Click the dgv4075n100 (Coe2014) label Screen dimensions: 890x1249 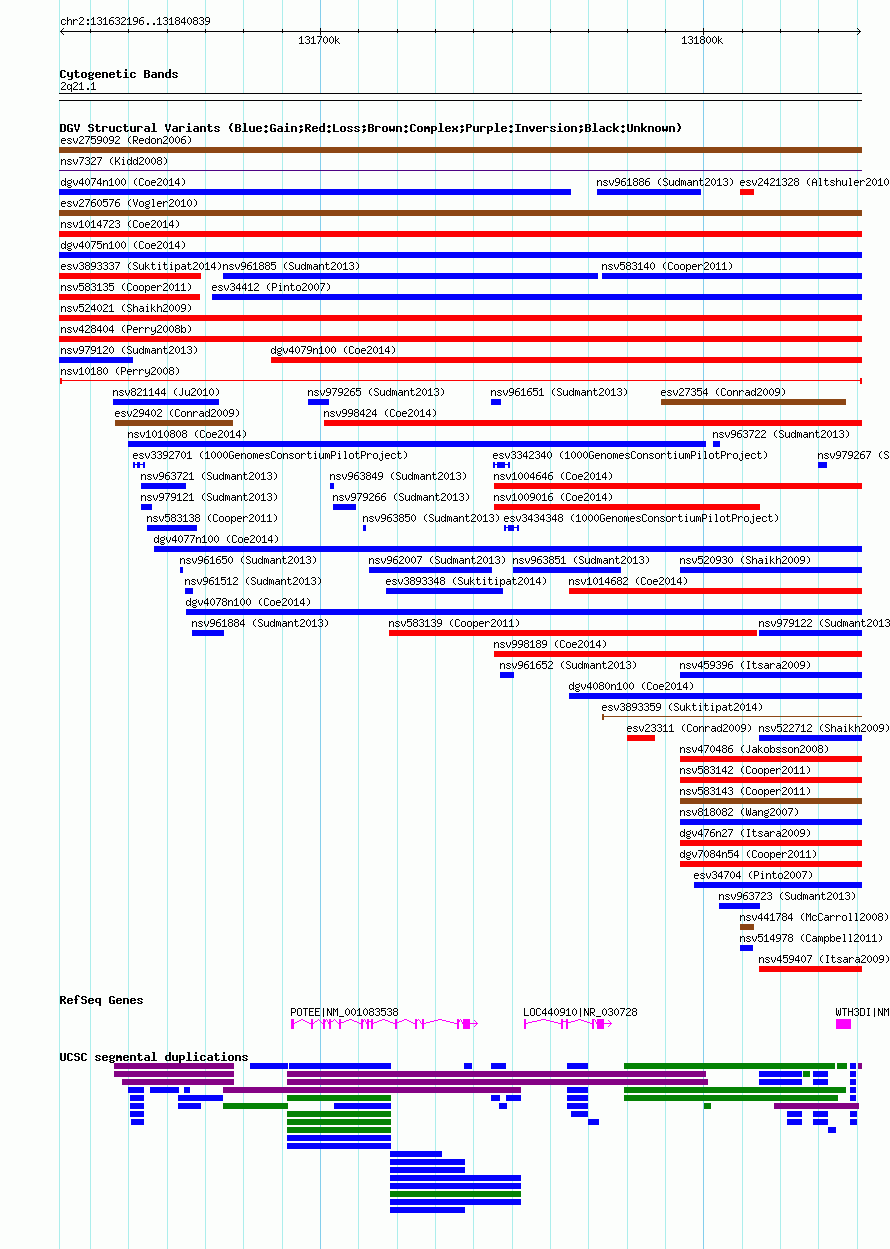point(123,245)
